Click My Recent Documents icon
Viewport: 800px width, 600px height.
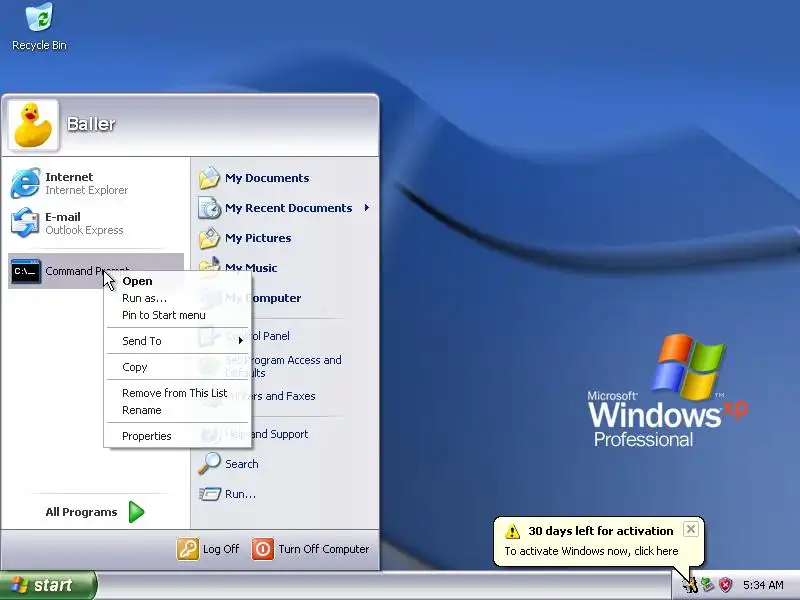pos(209,208)
